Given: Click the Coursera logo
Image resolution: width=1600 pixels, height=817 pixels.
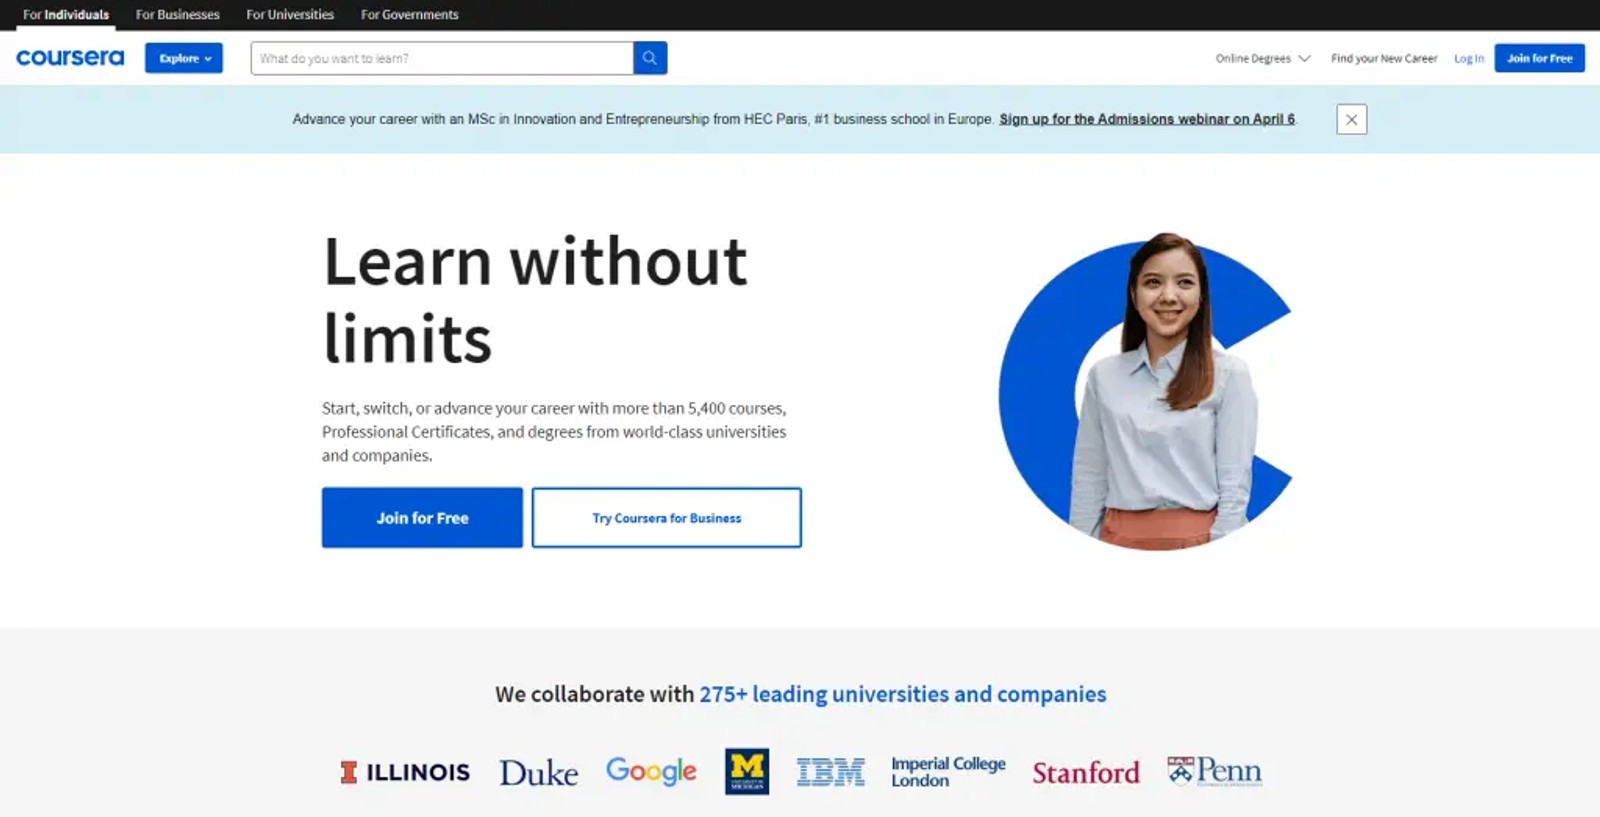Looking at the screenshot, I should (x=70, y=58).
